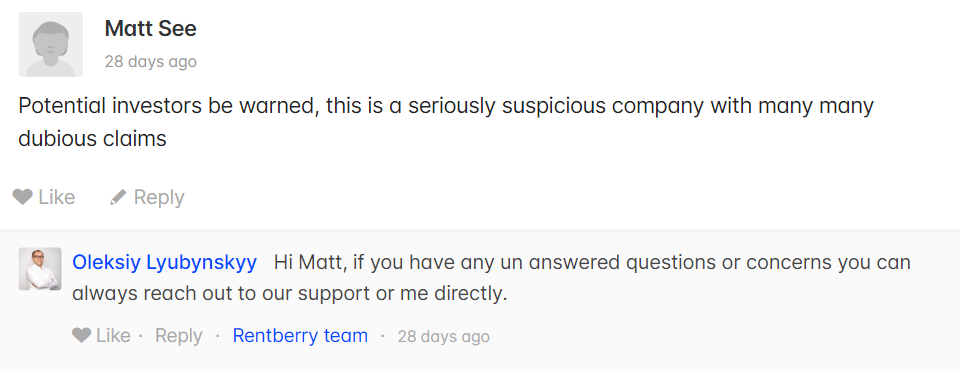Viewport: 960px width, 372px height.
Task: Click the heart icon in Oleksiy's reply
Action: coord(81,335)
